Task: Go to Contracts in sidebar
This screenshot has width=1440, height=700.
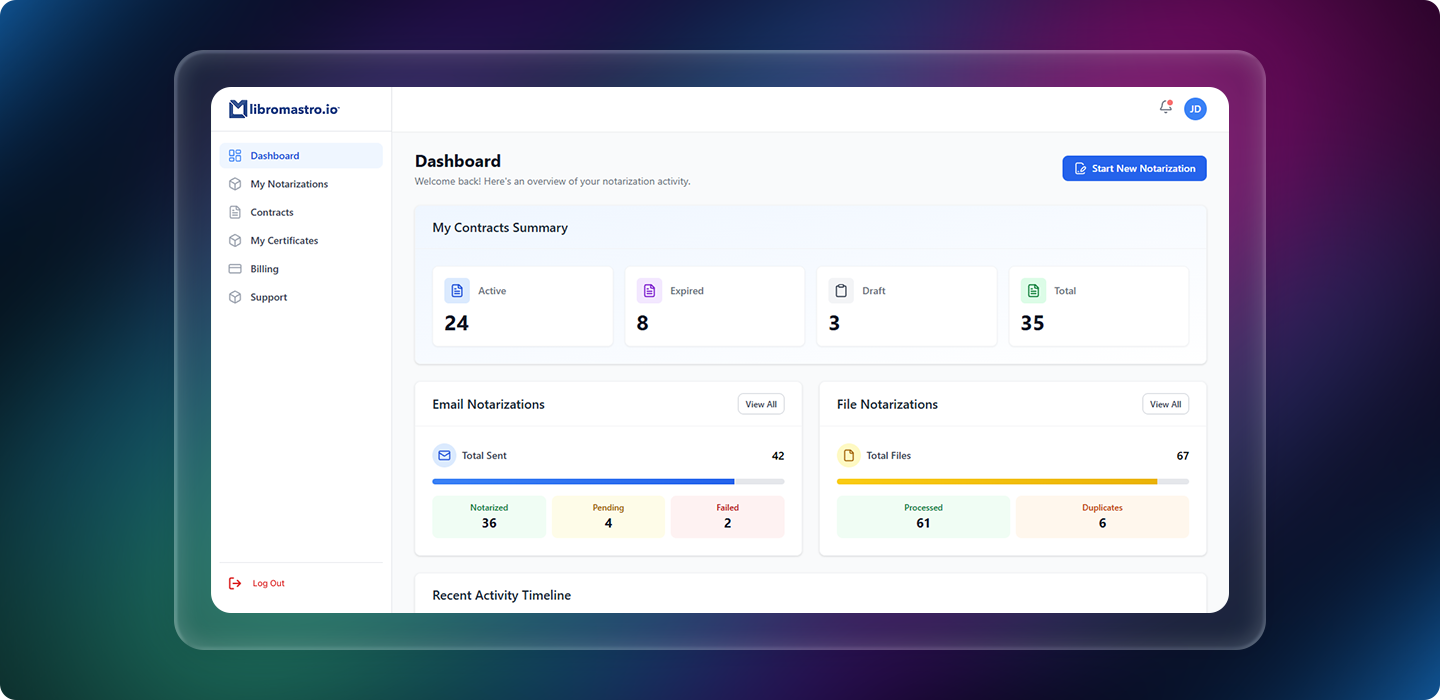Action: (x=271, y=212)
